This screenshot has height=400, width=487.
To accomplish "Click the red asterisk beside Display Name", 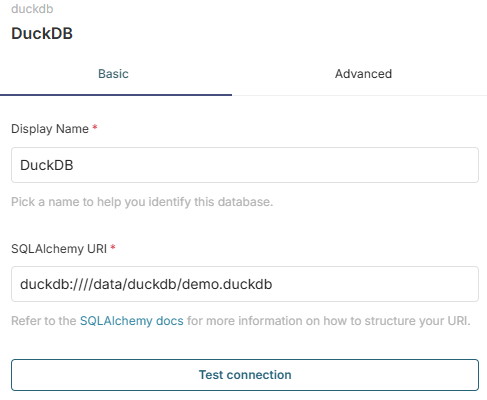I will coord(95,127).
